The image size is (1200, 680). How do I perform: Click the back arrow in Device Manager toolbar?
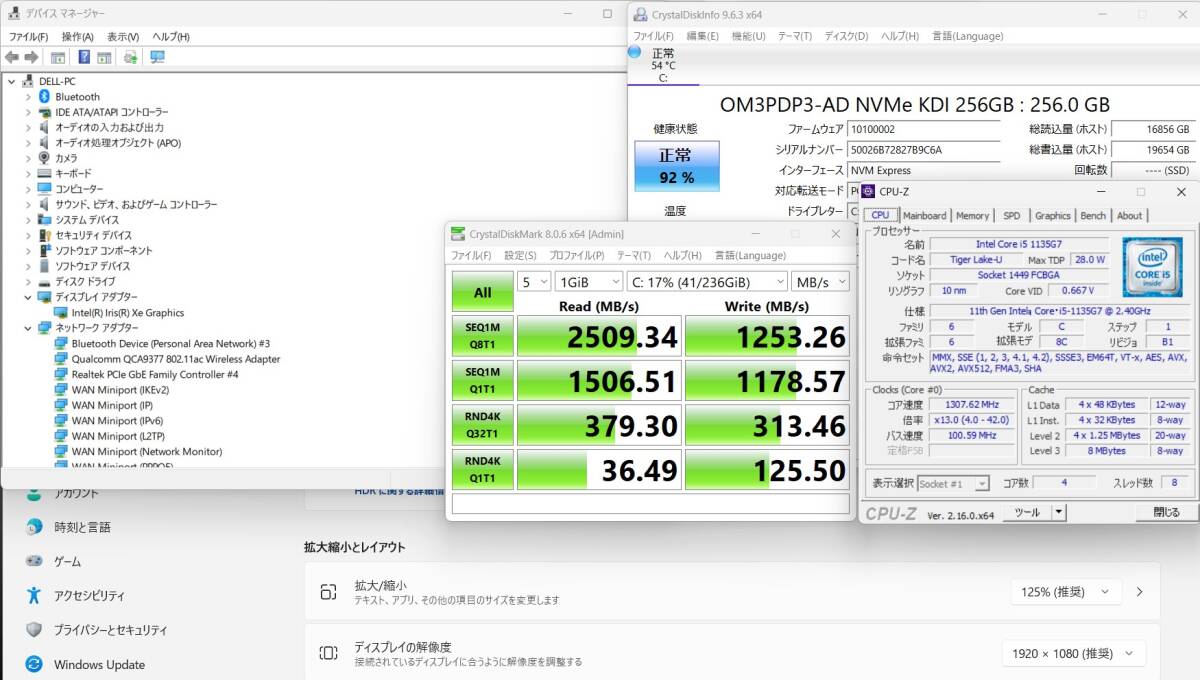tap(12, 57)
